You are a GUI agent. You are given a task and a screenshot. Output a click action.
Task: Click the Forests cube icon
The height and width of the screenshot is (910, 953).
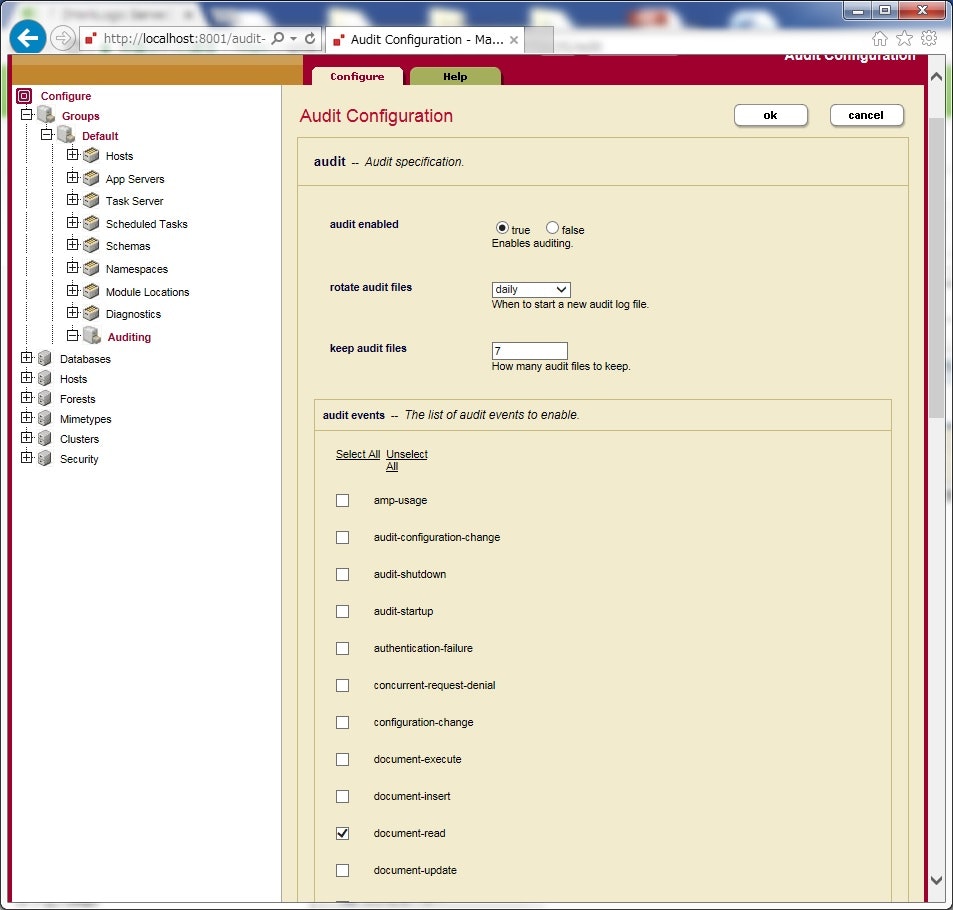tap(44, 398)
